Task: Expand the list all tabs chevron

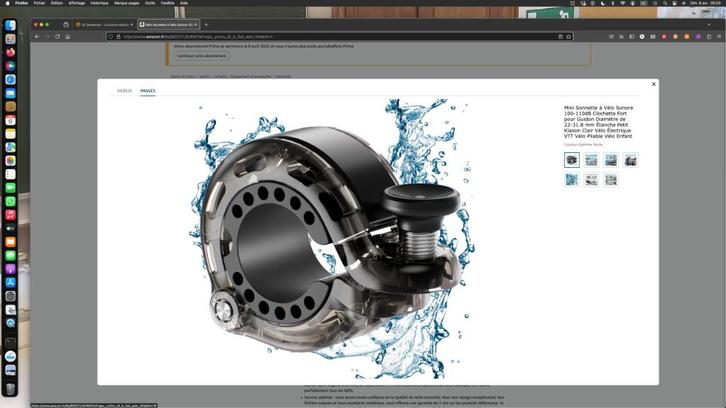Action: pos(709,25)
